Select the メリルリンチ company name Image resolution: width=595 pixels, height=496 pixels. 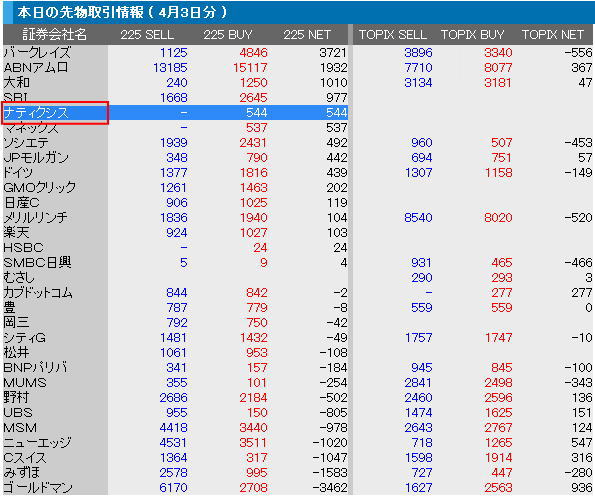click(x=36, y=217)
